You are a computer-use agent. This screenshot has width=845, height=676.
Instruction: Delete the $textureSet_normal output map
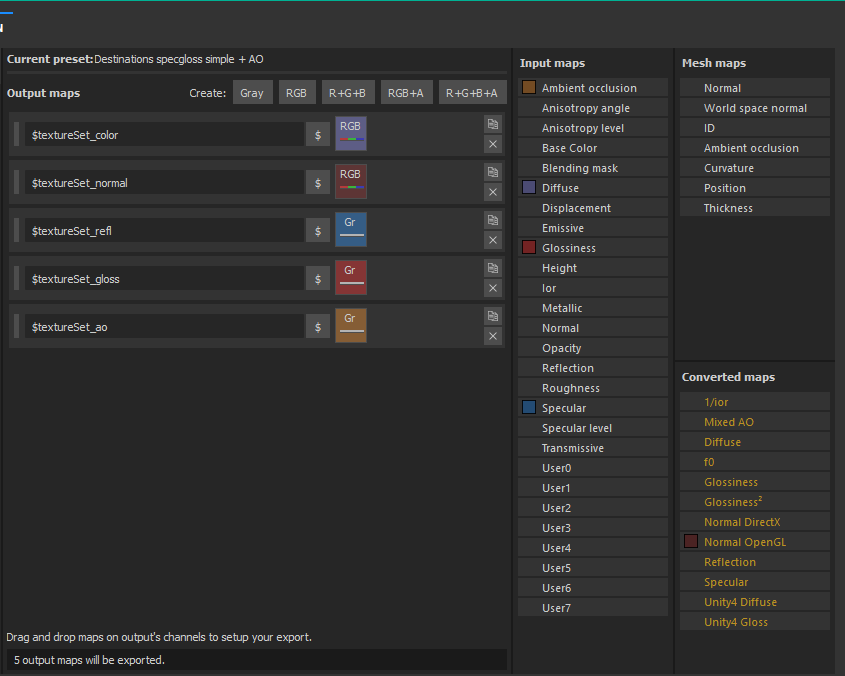coord(493,192)
